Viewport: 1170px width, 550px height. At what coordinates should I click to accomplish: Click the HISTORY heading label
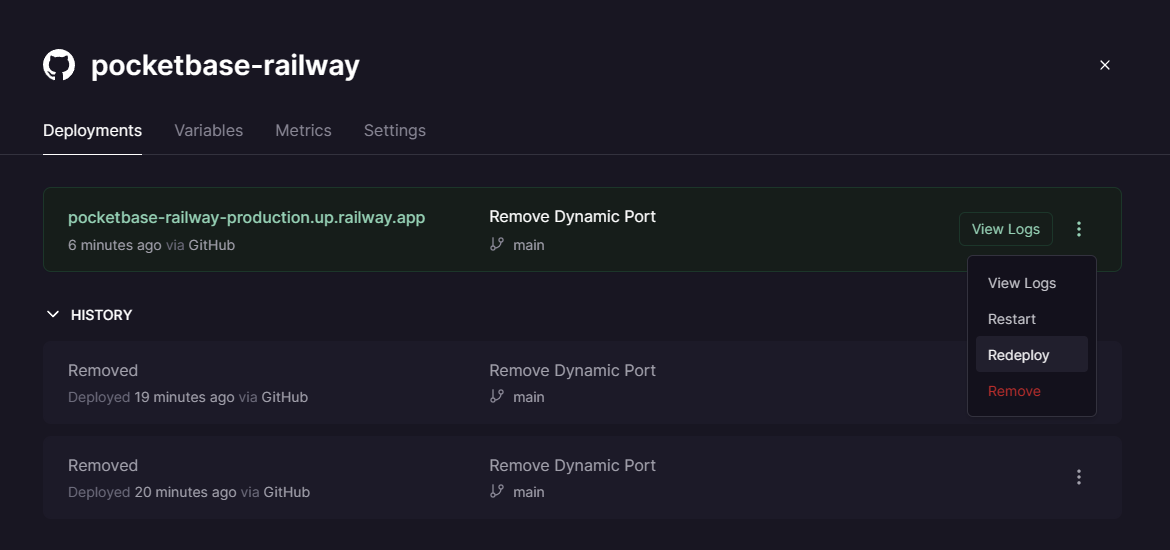(101, 315)
